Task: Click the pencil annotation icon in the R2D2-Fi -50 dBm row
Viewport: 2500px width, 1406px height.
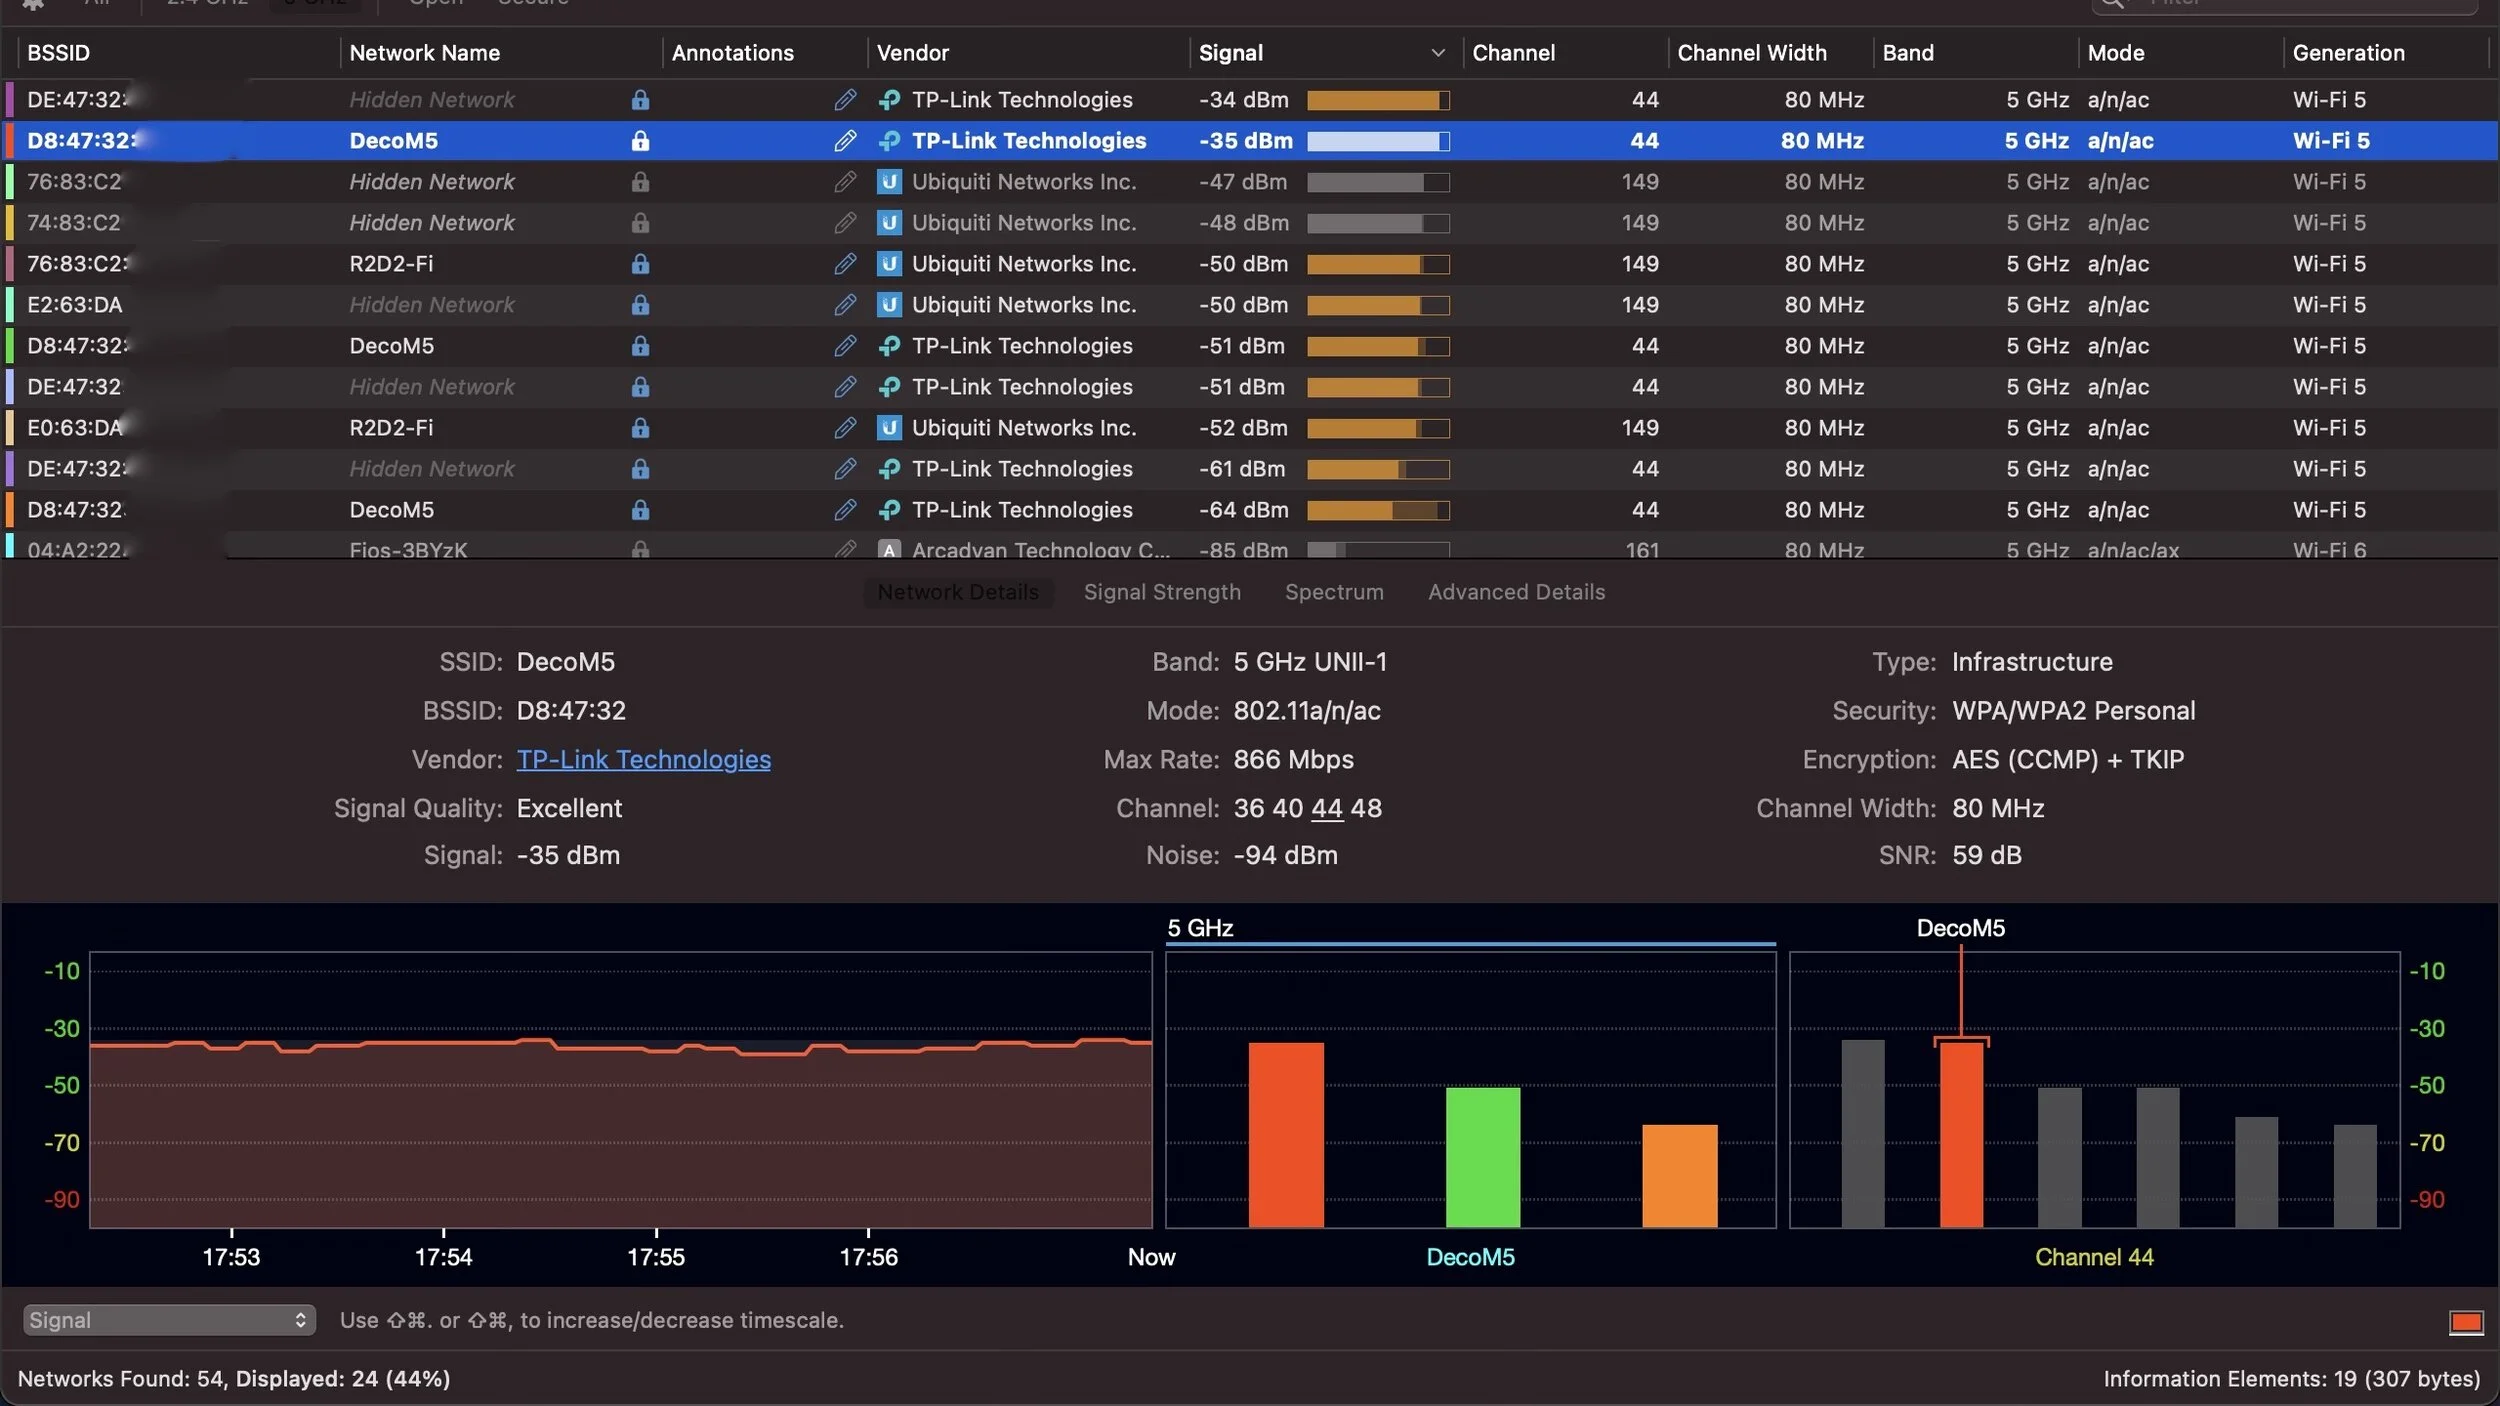Action: click(845, 264)
